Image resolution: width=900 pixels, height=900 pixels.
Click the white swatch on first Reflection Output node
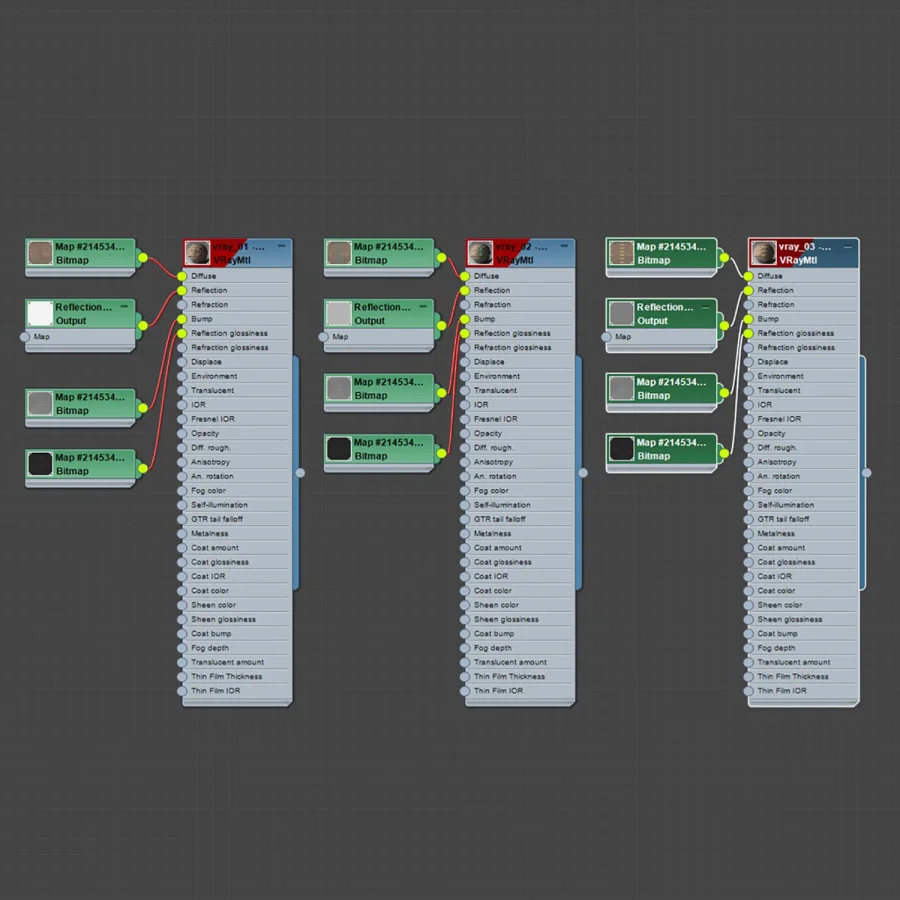[x=40, y=313]
